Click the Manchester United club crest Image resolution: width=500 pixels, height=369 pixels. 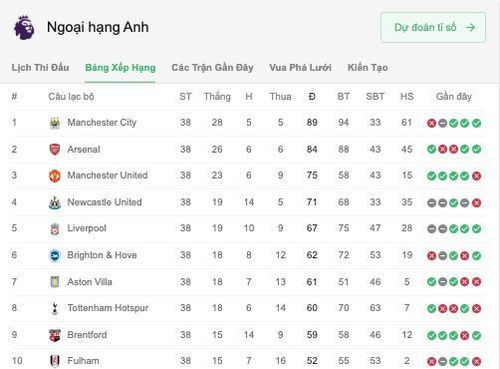tap(55, 176)
